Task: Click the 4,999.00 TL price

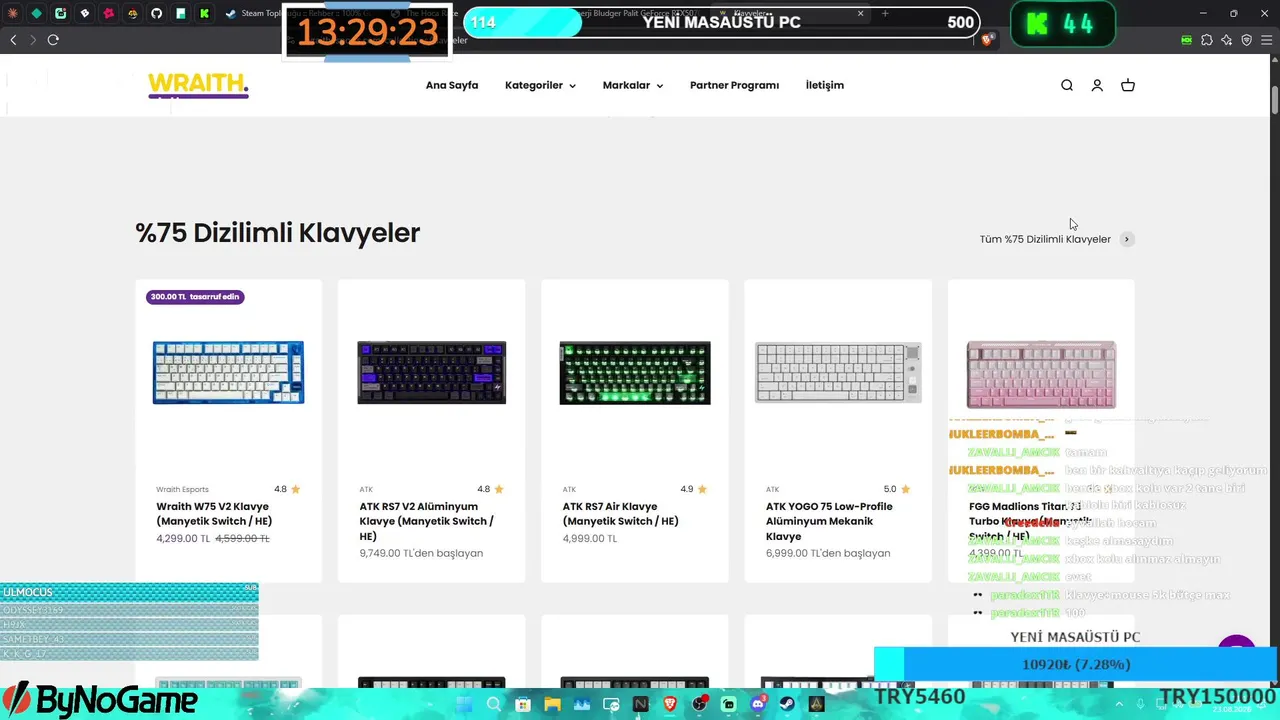Action: click(590, 539)
